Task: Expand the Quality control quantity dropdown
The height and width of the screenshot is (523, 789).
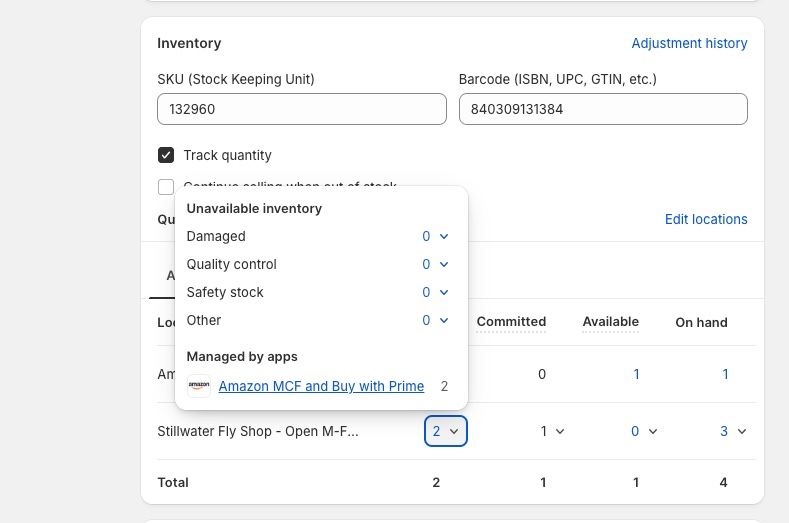Action: (x=435, y=265)
